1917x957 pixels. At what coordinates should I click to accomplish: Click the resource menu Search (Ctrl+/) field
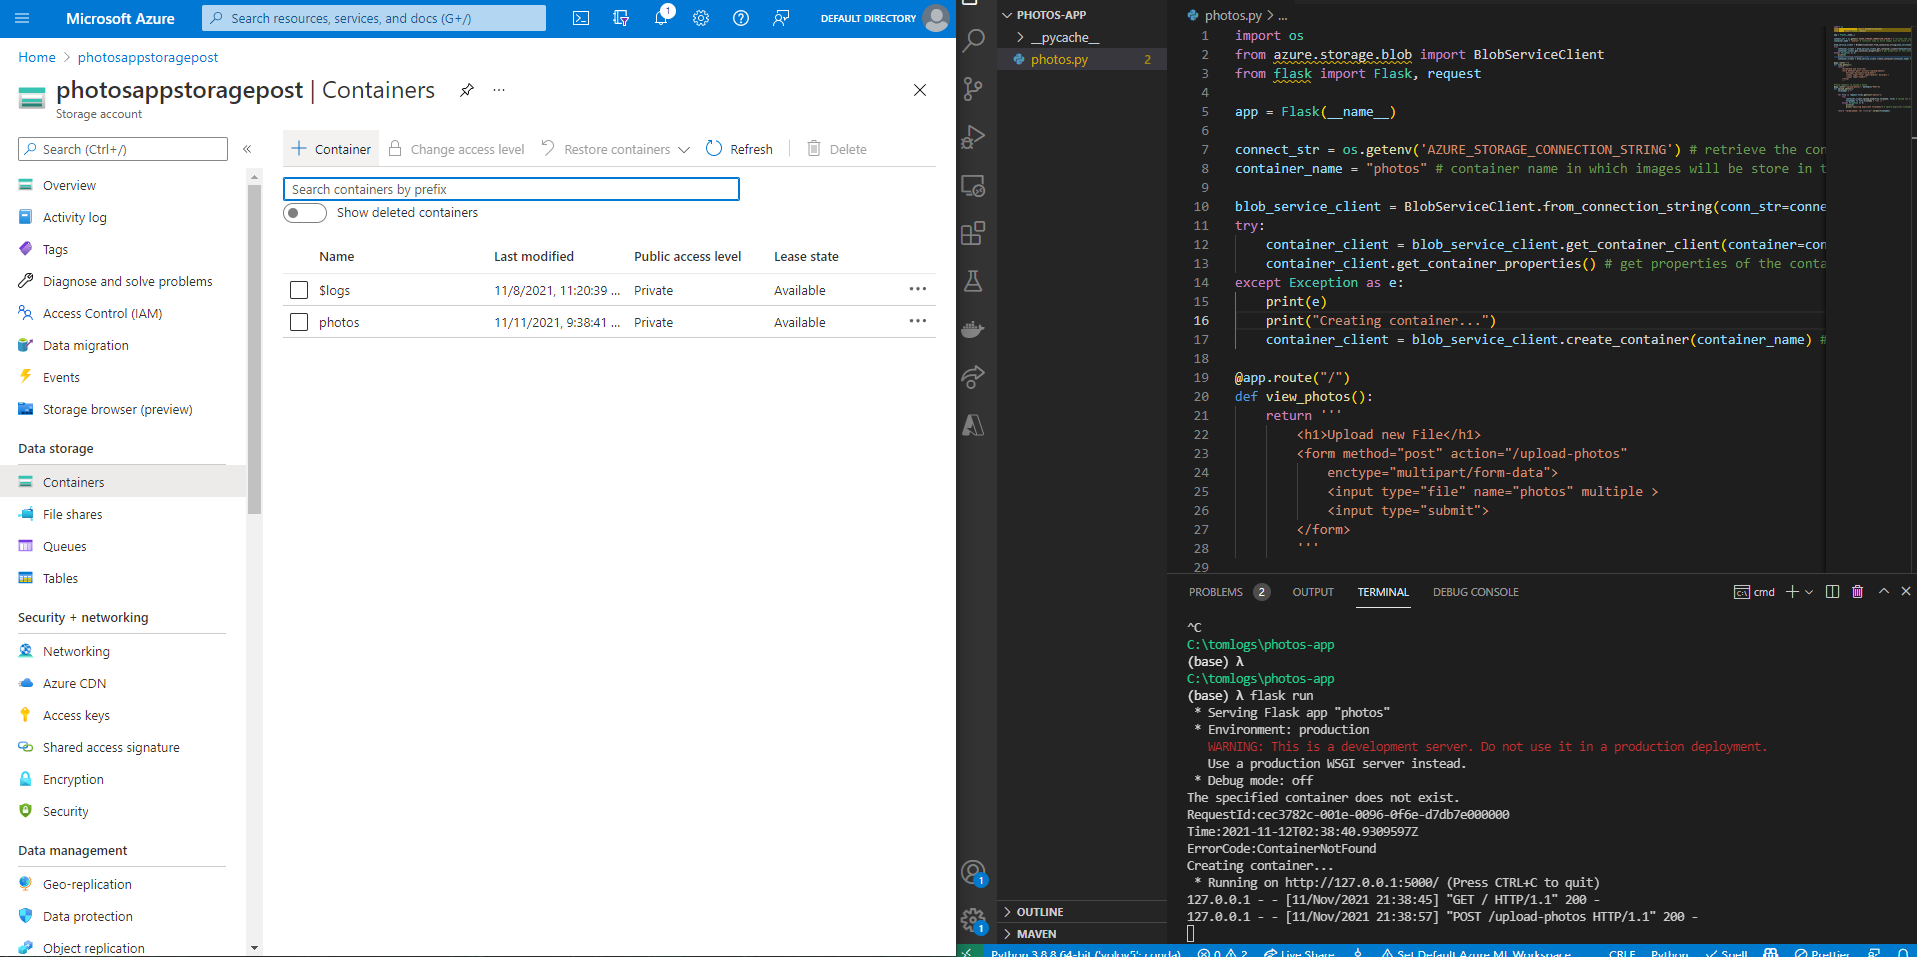point(123,149)
